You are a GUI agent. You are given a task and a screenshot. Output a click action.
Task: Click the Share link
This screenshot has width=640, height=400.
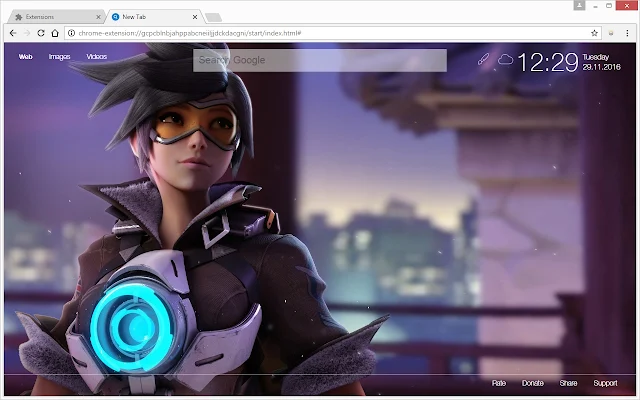568,383
